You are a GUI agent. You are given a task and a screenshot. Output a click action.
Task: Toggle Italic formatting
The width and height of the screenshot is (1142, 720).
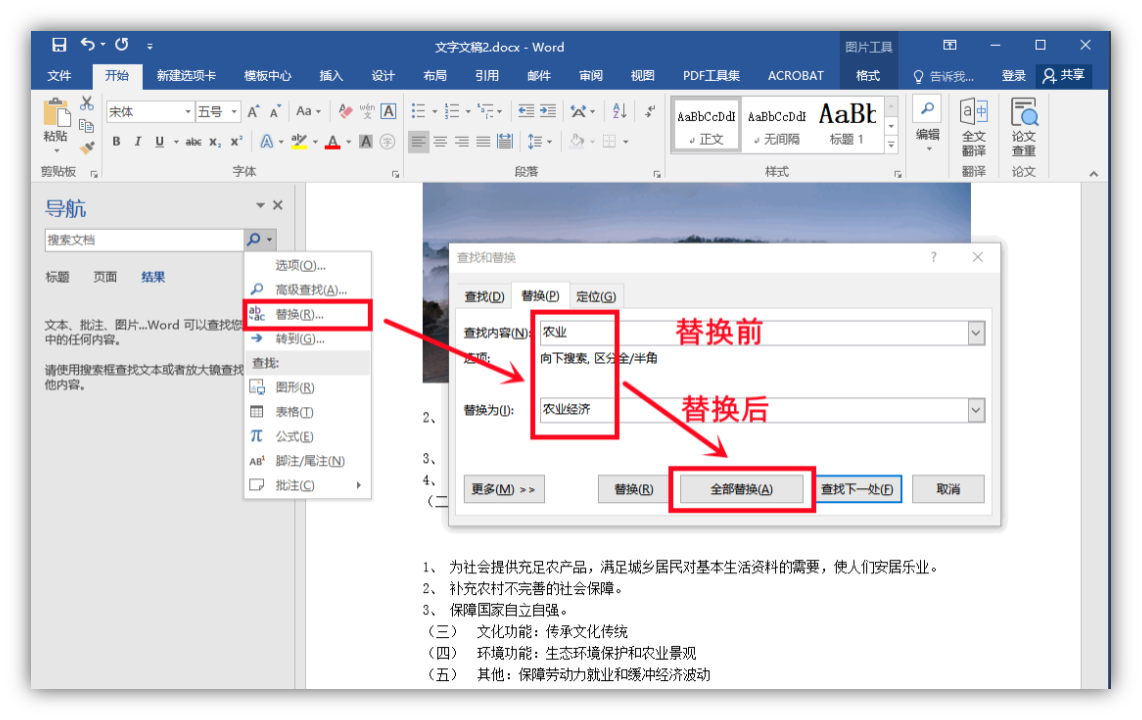tap(138, 142)
